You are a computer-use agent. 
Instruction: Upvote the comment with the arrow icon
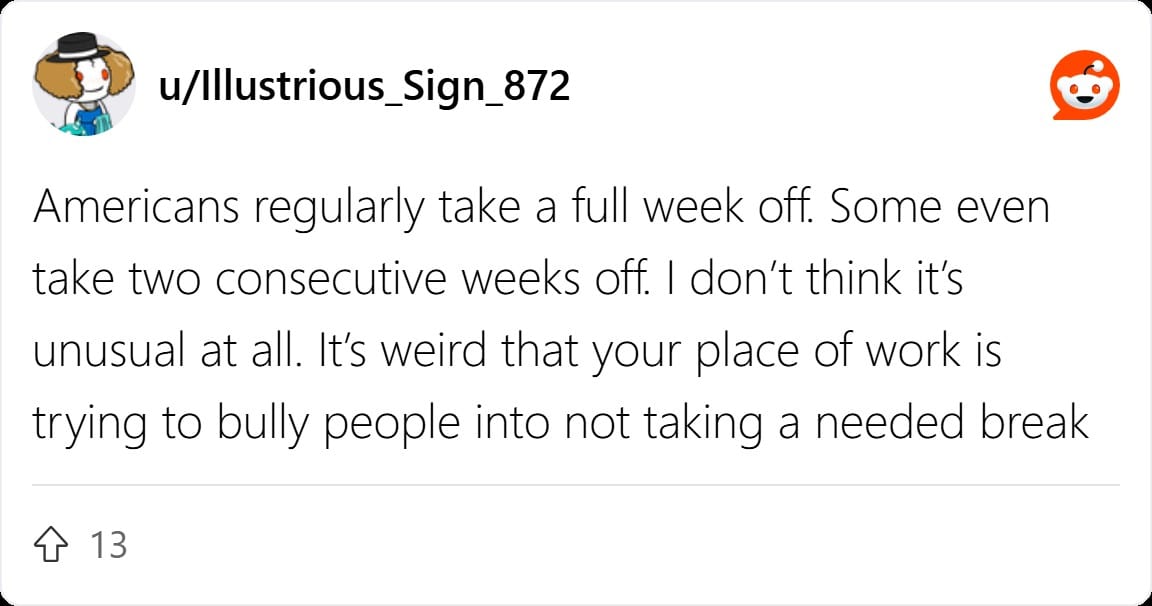51,544
